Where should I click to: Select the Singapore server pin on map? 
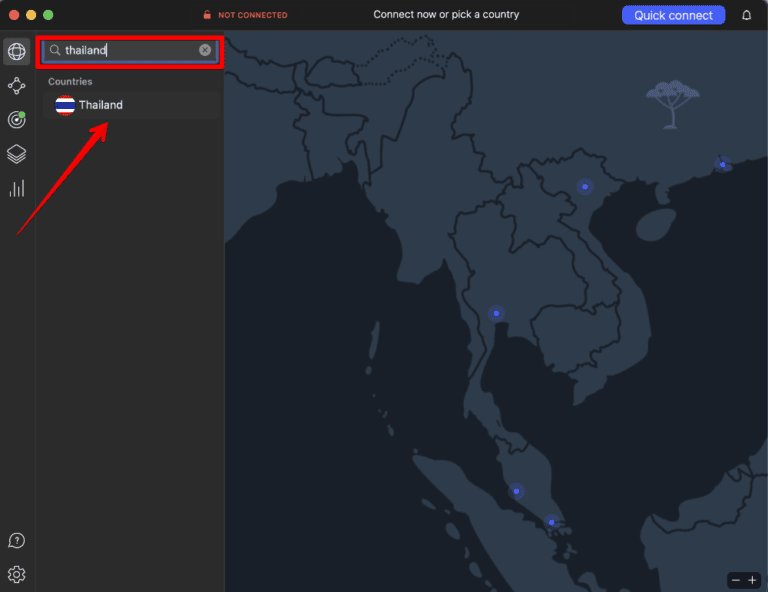pyautogui.click(x=551, y=521)
